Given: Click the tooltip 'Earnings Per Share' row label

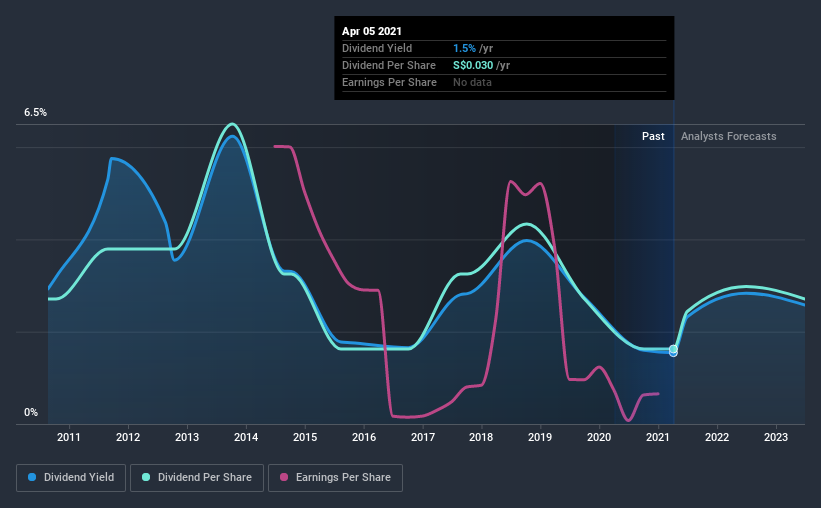Looking at the screenshot, I should click(x=390, y=82).
